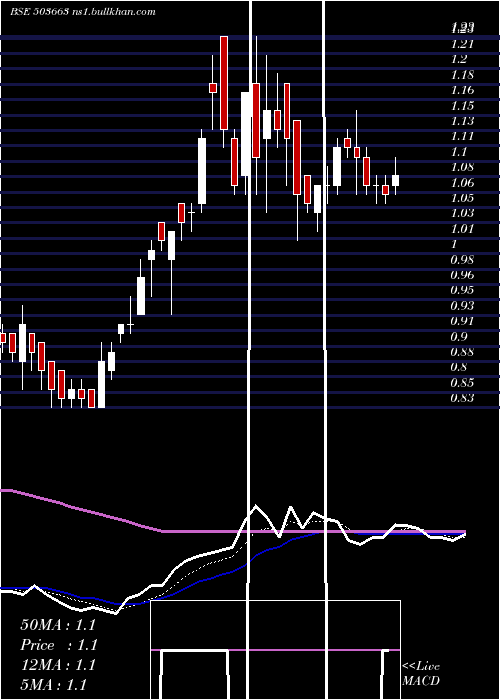Click the tallest red candle reaching 1.21
This screenshot has height=700, width=500.
(x=224, y=83)
